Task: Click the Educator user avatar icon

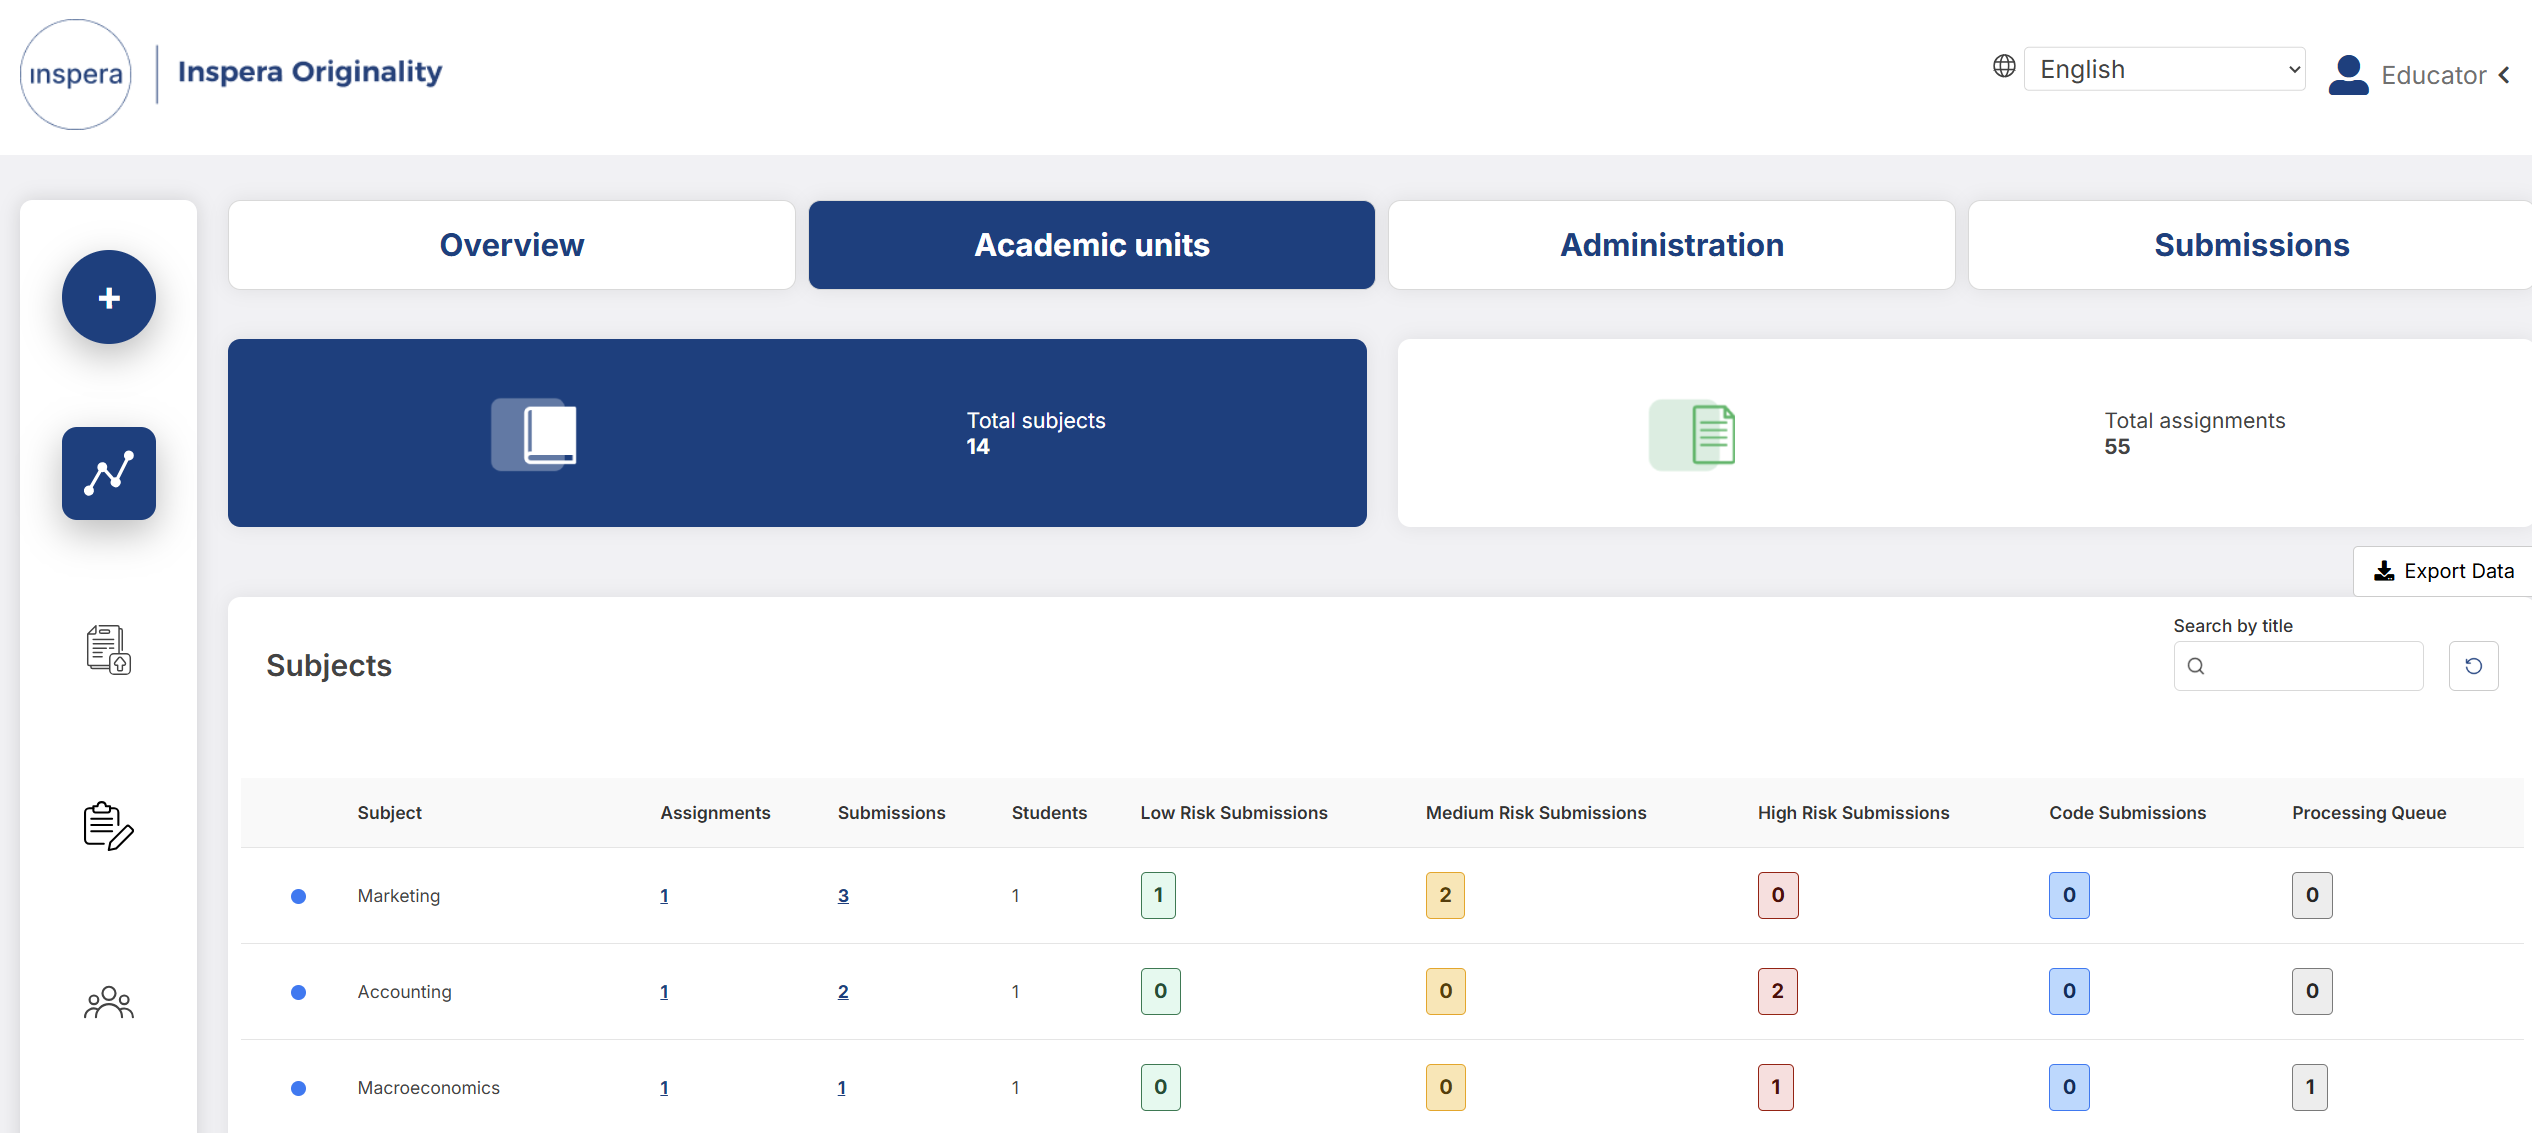Action: point(2348,75)
